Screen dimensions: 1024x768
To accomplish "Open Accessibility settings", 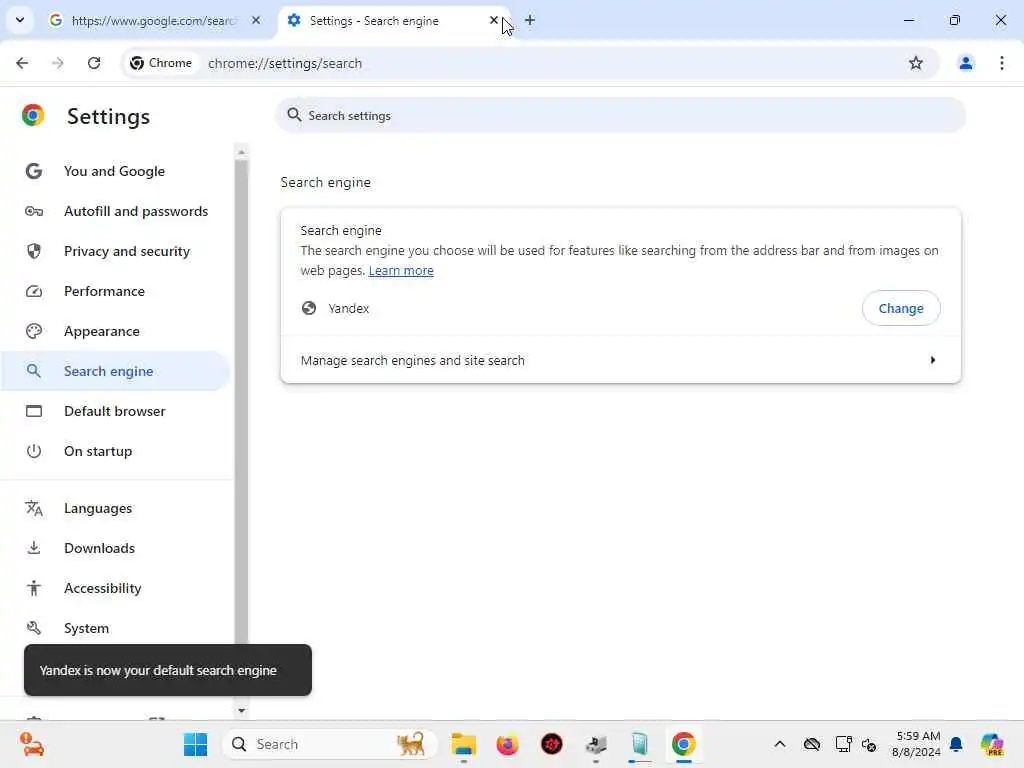I will (114, 588).
